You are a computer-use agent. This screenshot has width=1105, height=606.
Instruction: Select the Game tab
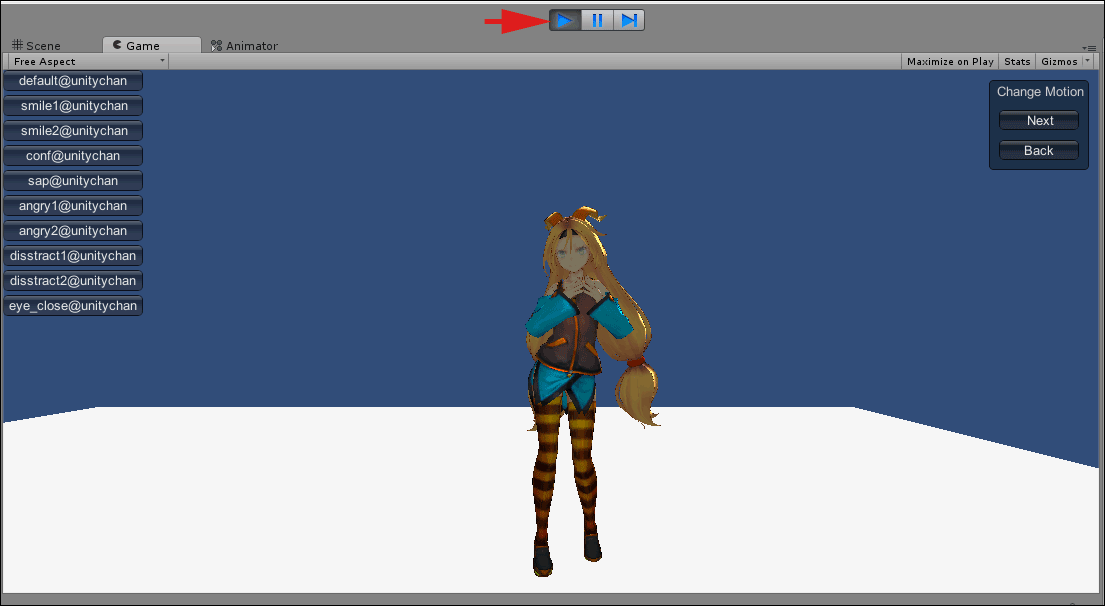pyautogui.click(x=152, y=46)
